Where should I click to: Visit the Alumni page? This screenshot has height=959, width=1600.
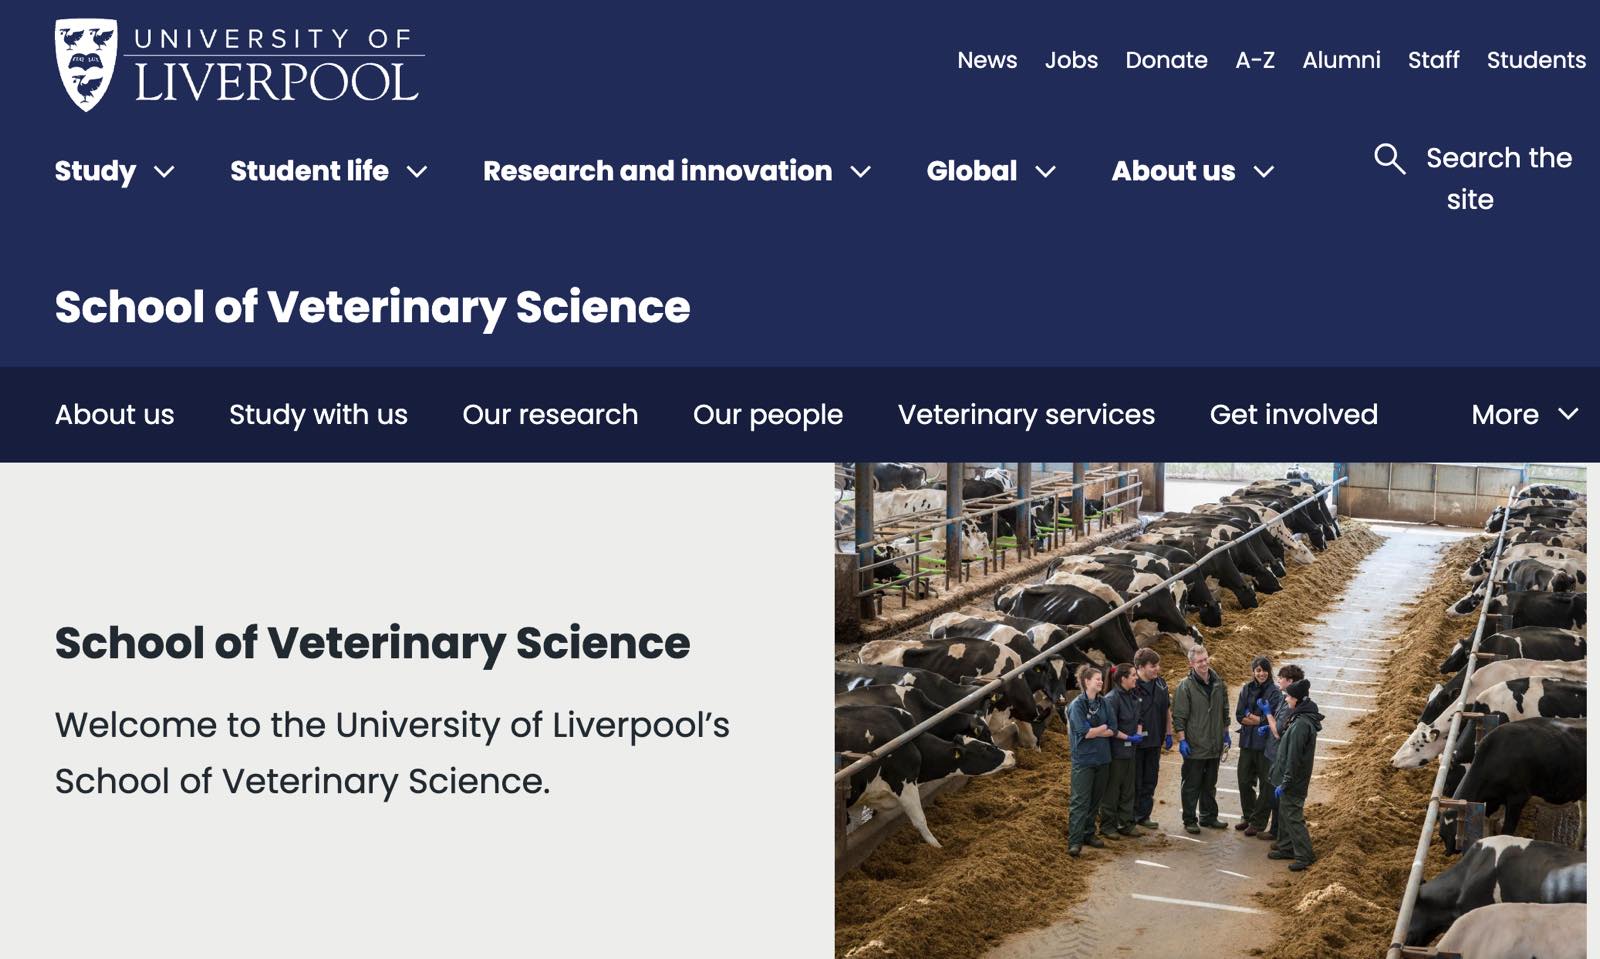point(1341,60)
